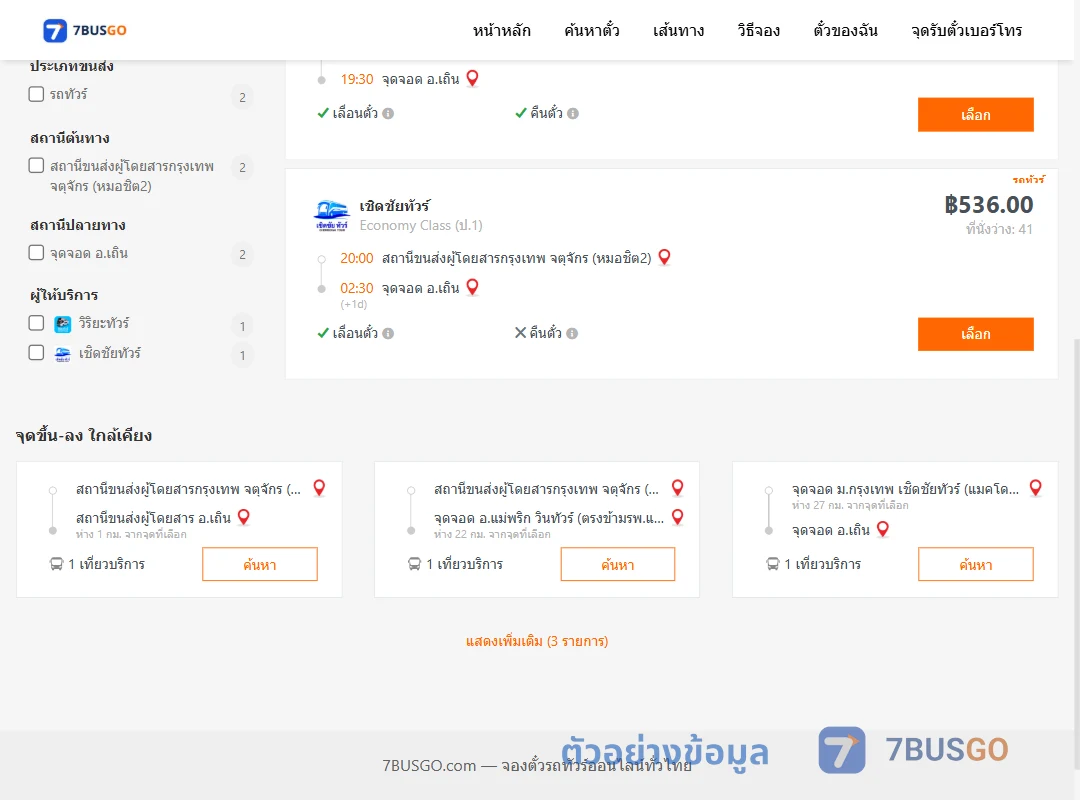Tick the หมอชิต2 origin station checkbox
The width and height of the screenshot is (1080, 800).
pos(37,165)
